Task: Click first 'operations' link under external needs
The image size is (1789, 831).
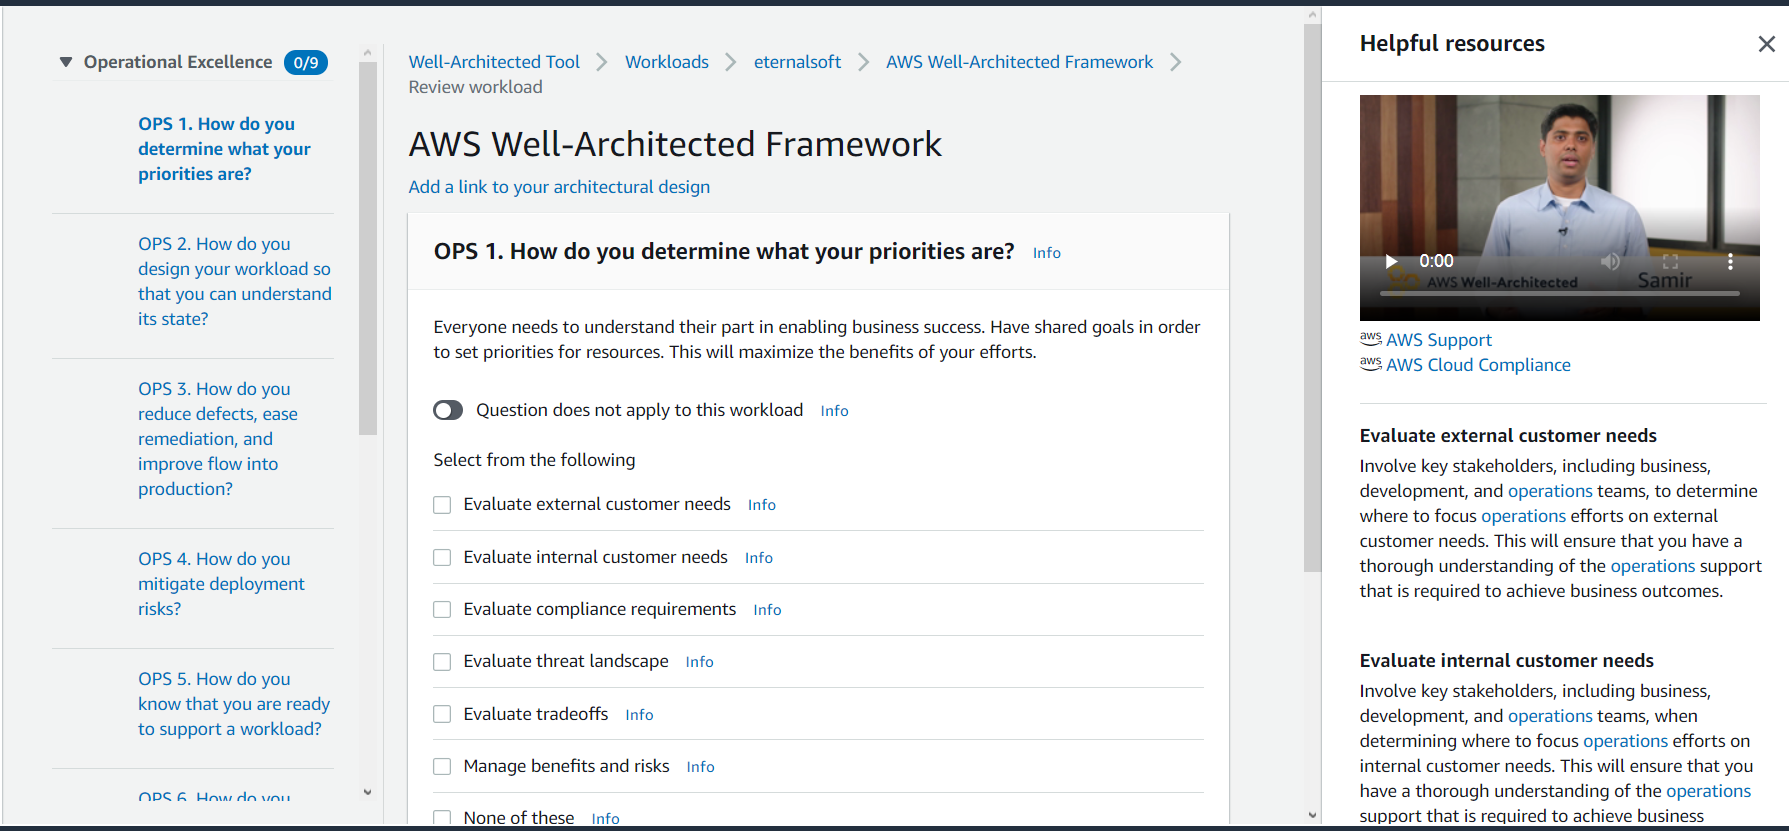Action: (1550, 491)
